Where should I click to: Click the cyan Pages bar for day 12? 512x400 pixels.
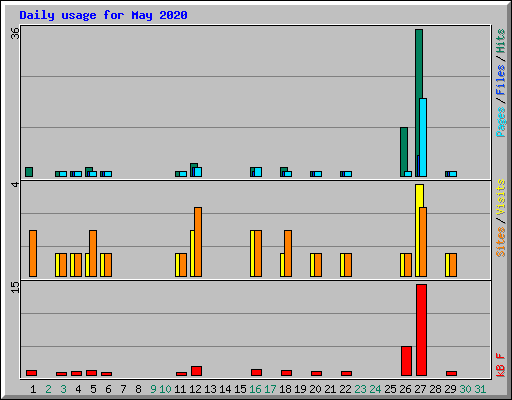[198, 172]
